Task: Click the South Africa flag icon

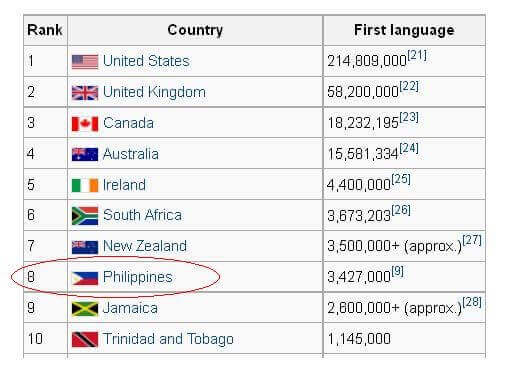Action: (85, 216)
